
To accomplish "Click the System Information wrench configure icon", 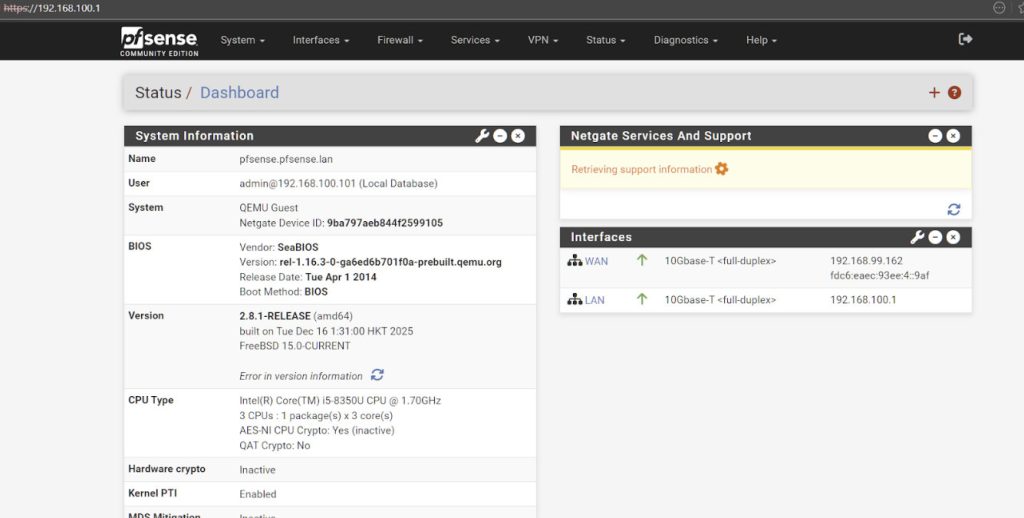I will tap(481, 136).
